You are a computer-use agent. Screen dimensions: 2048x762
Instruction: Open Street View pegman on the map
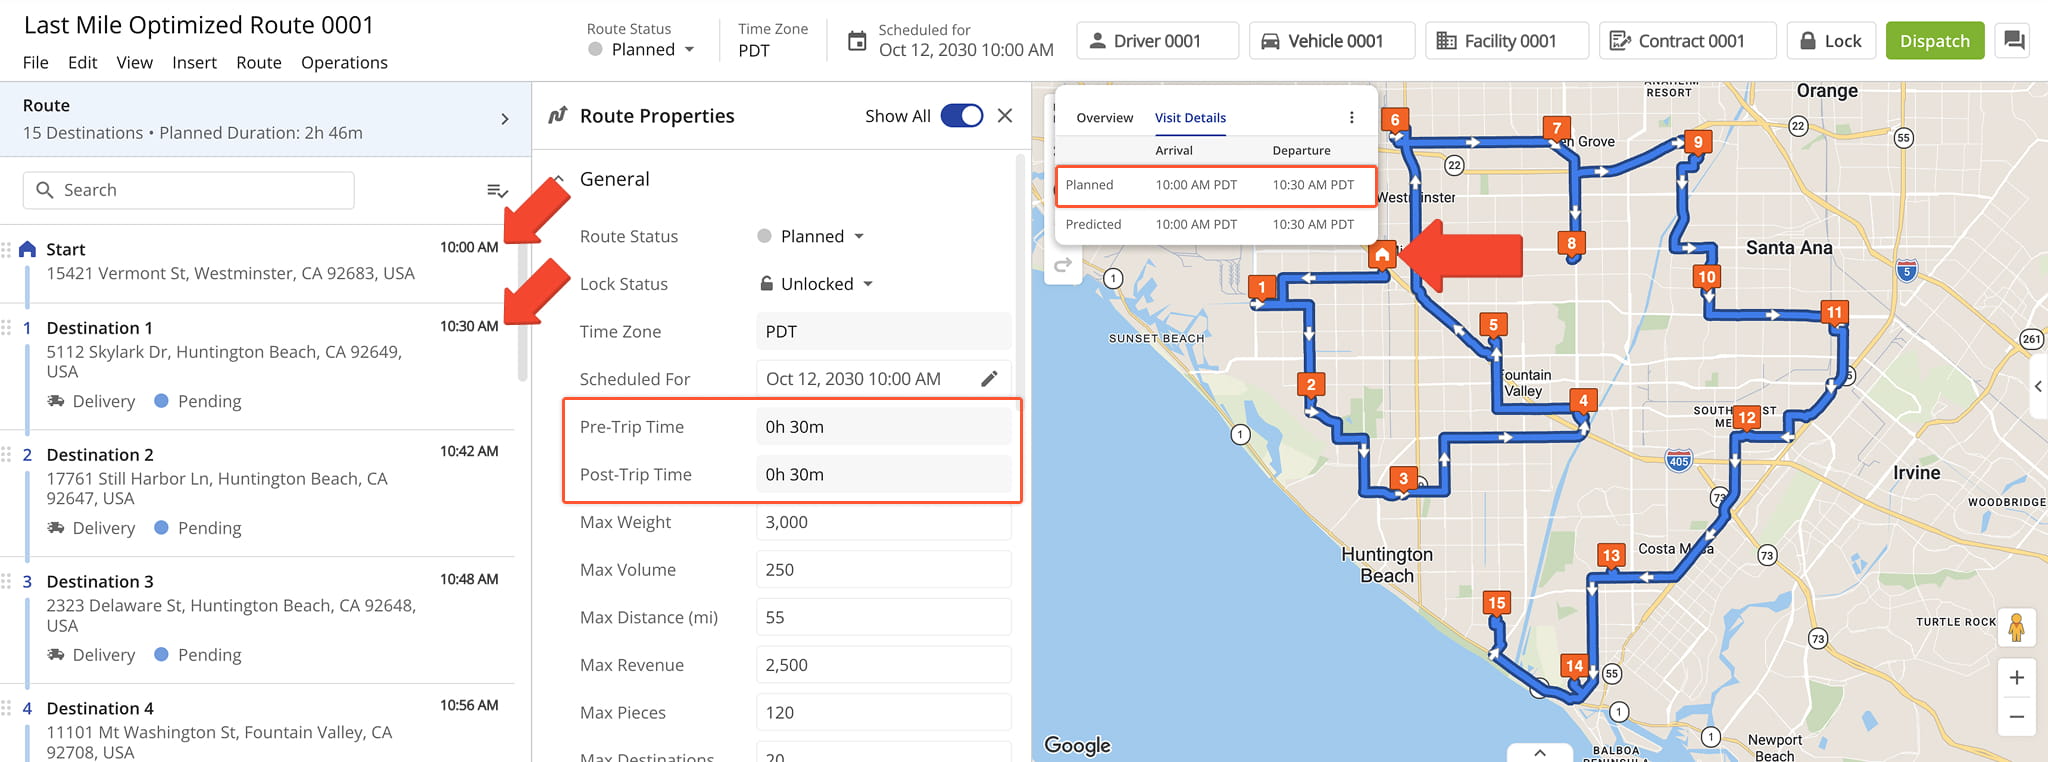point(2016,628)
